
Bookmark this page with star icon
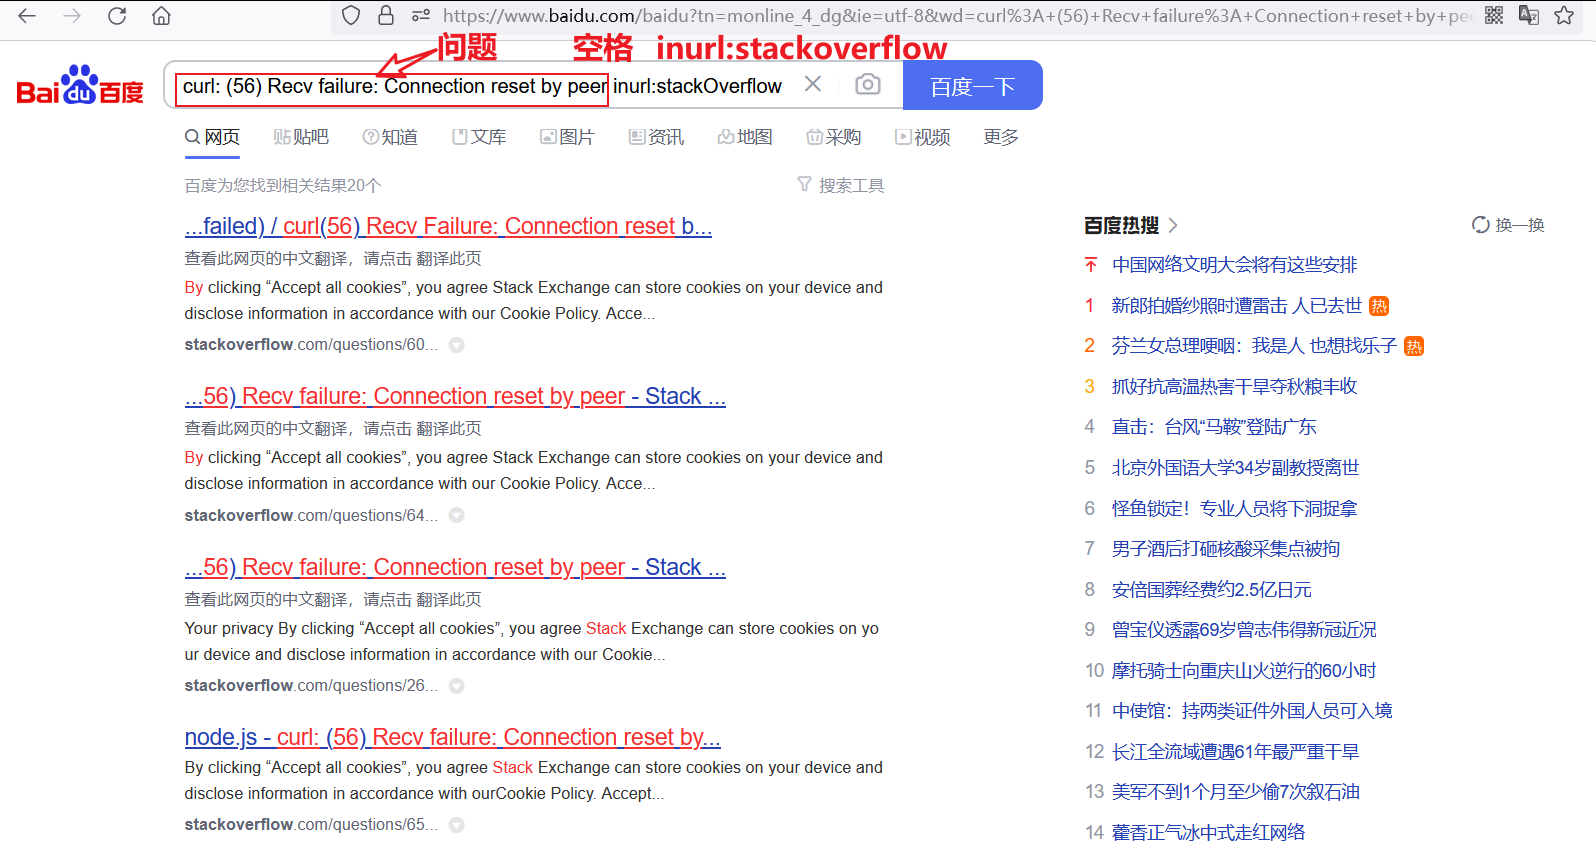pyautogui.click(x=1564, y=15)
